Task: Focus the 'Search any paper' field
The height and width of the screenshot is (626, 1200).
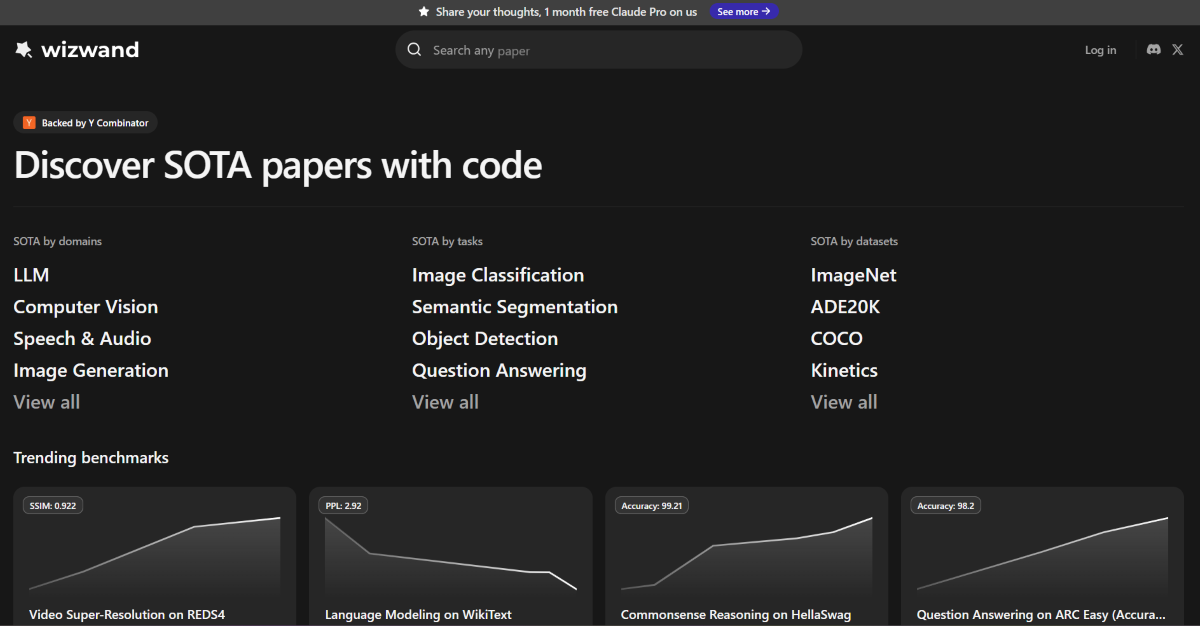Action: pyautogui.click(x=599, y=50)
